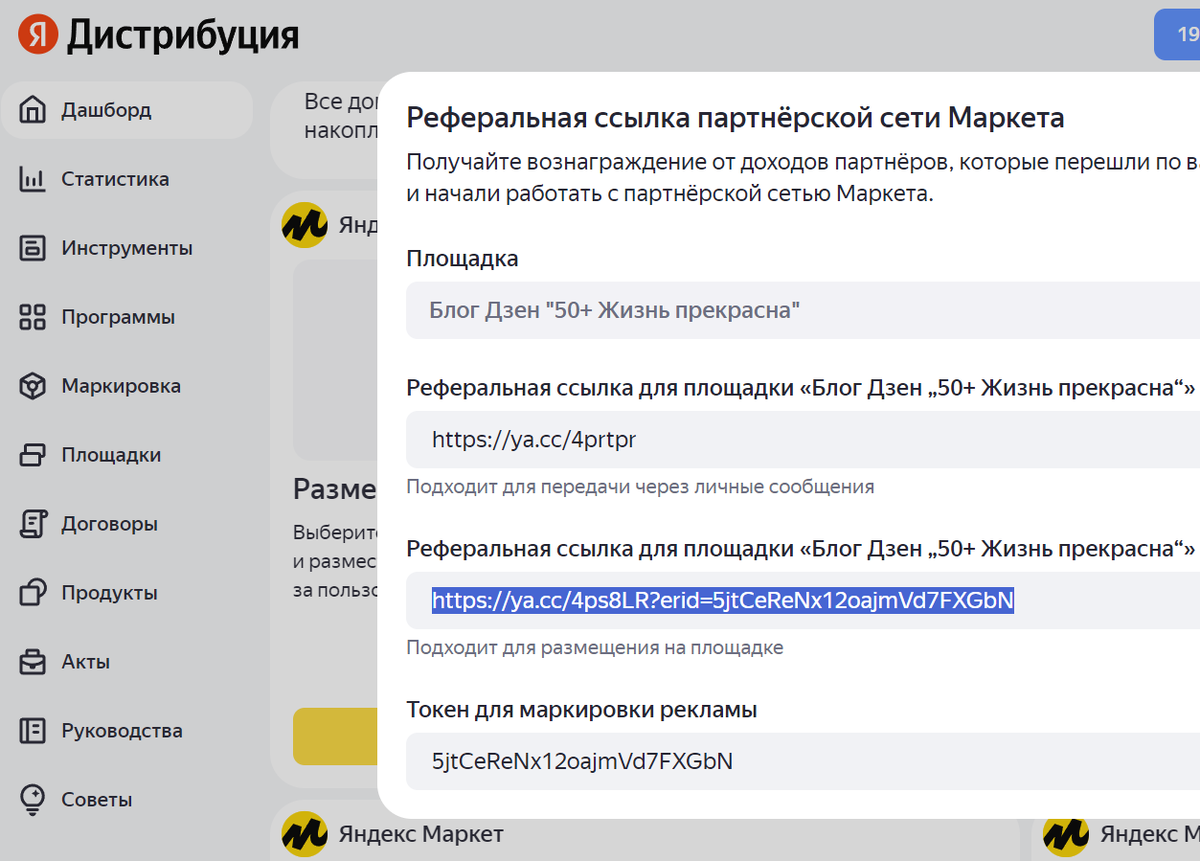Click Yandex Market logo beside bottom Яндекс Маркет
The width and height of the screenshot is (1200, 861).
(305, 835)
